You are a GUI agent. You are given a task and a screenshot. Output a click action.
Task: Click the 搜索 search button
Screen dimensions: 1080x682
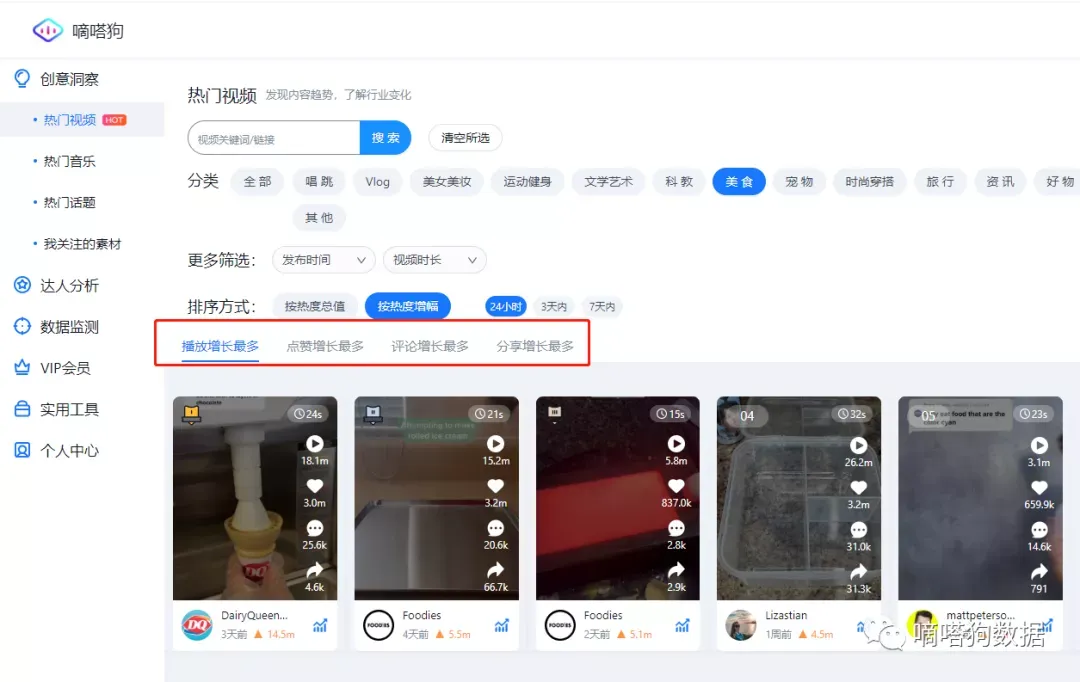(386, 138)
